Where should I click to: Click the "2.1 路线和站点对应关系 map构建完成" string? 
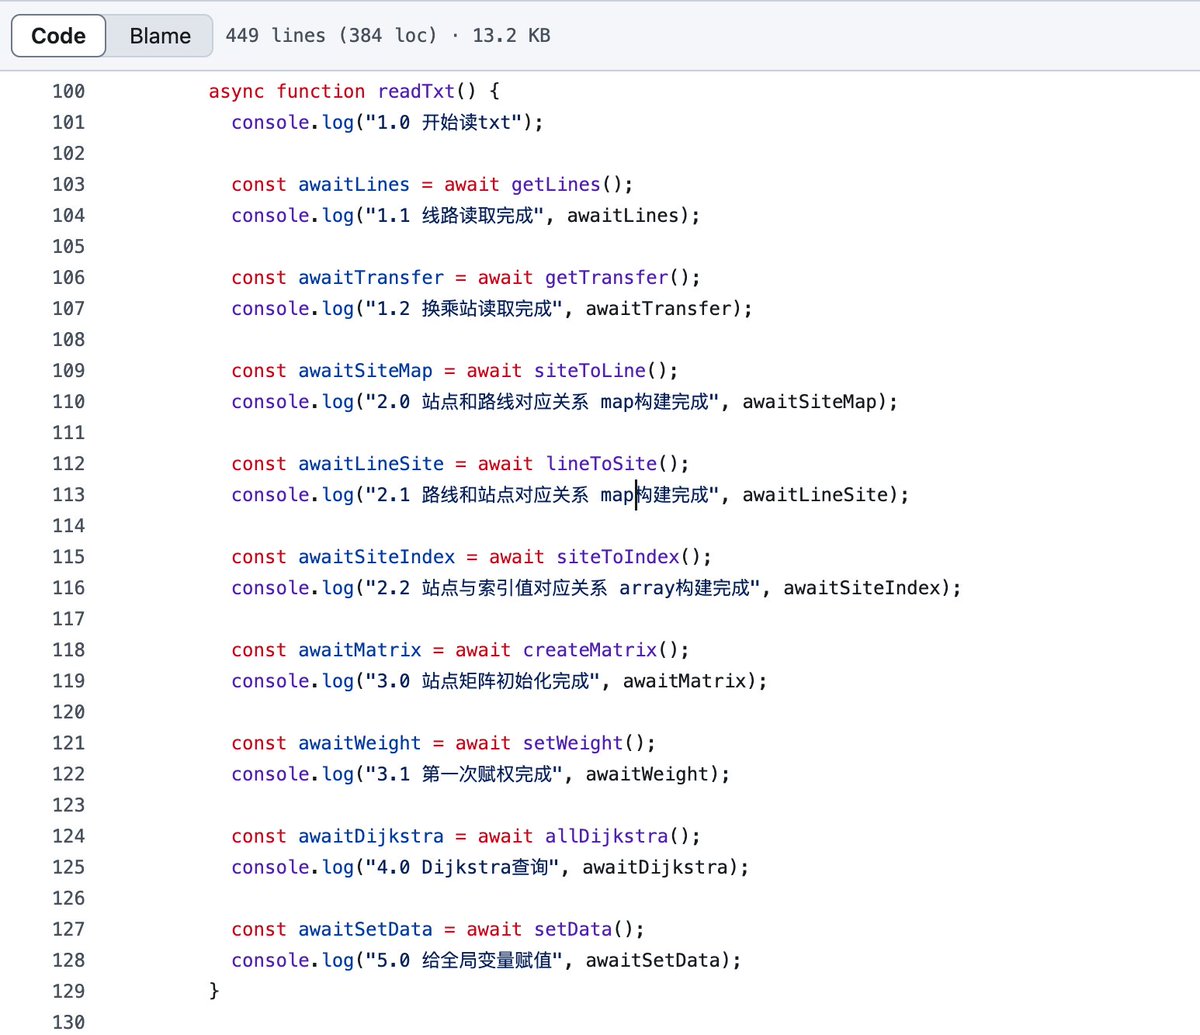[543, 494]
